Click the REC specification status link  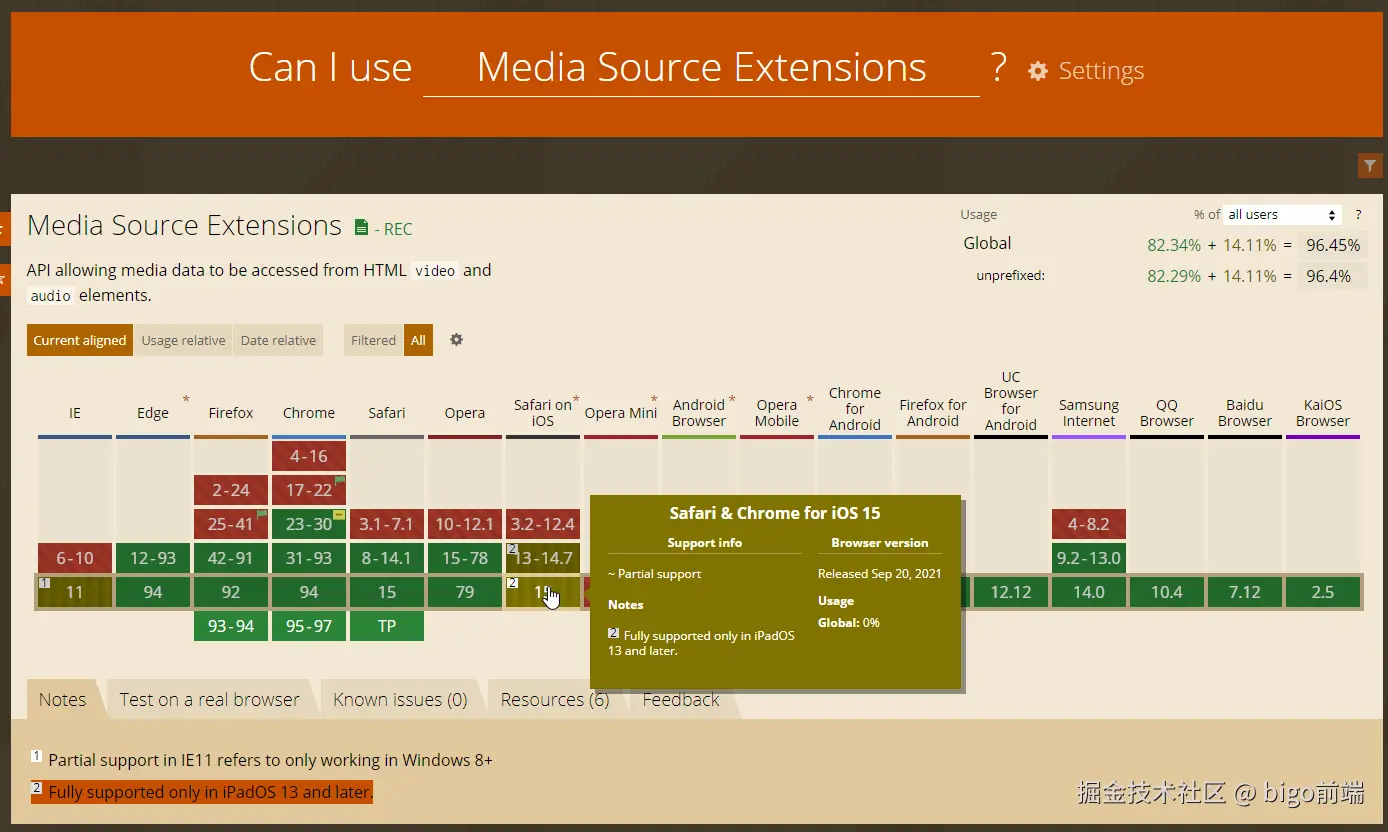point(398,229)
